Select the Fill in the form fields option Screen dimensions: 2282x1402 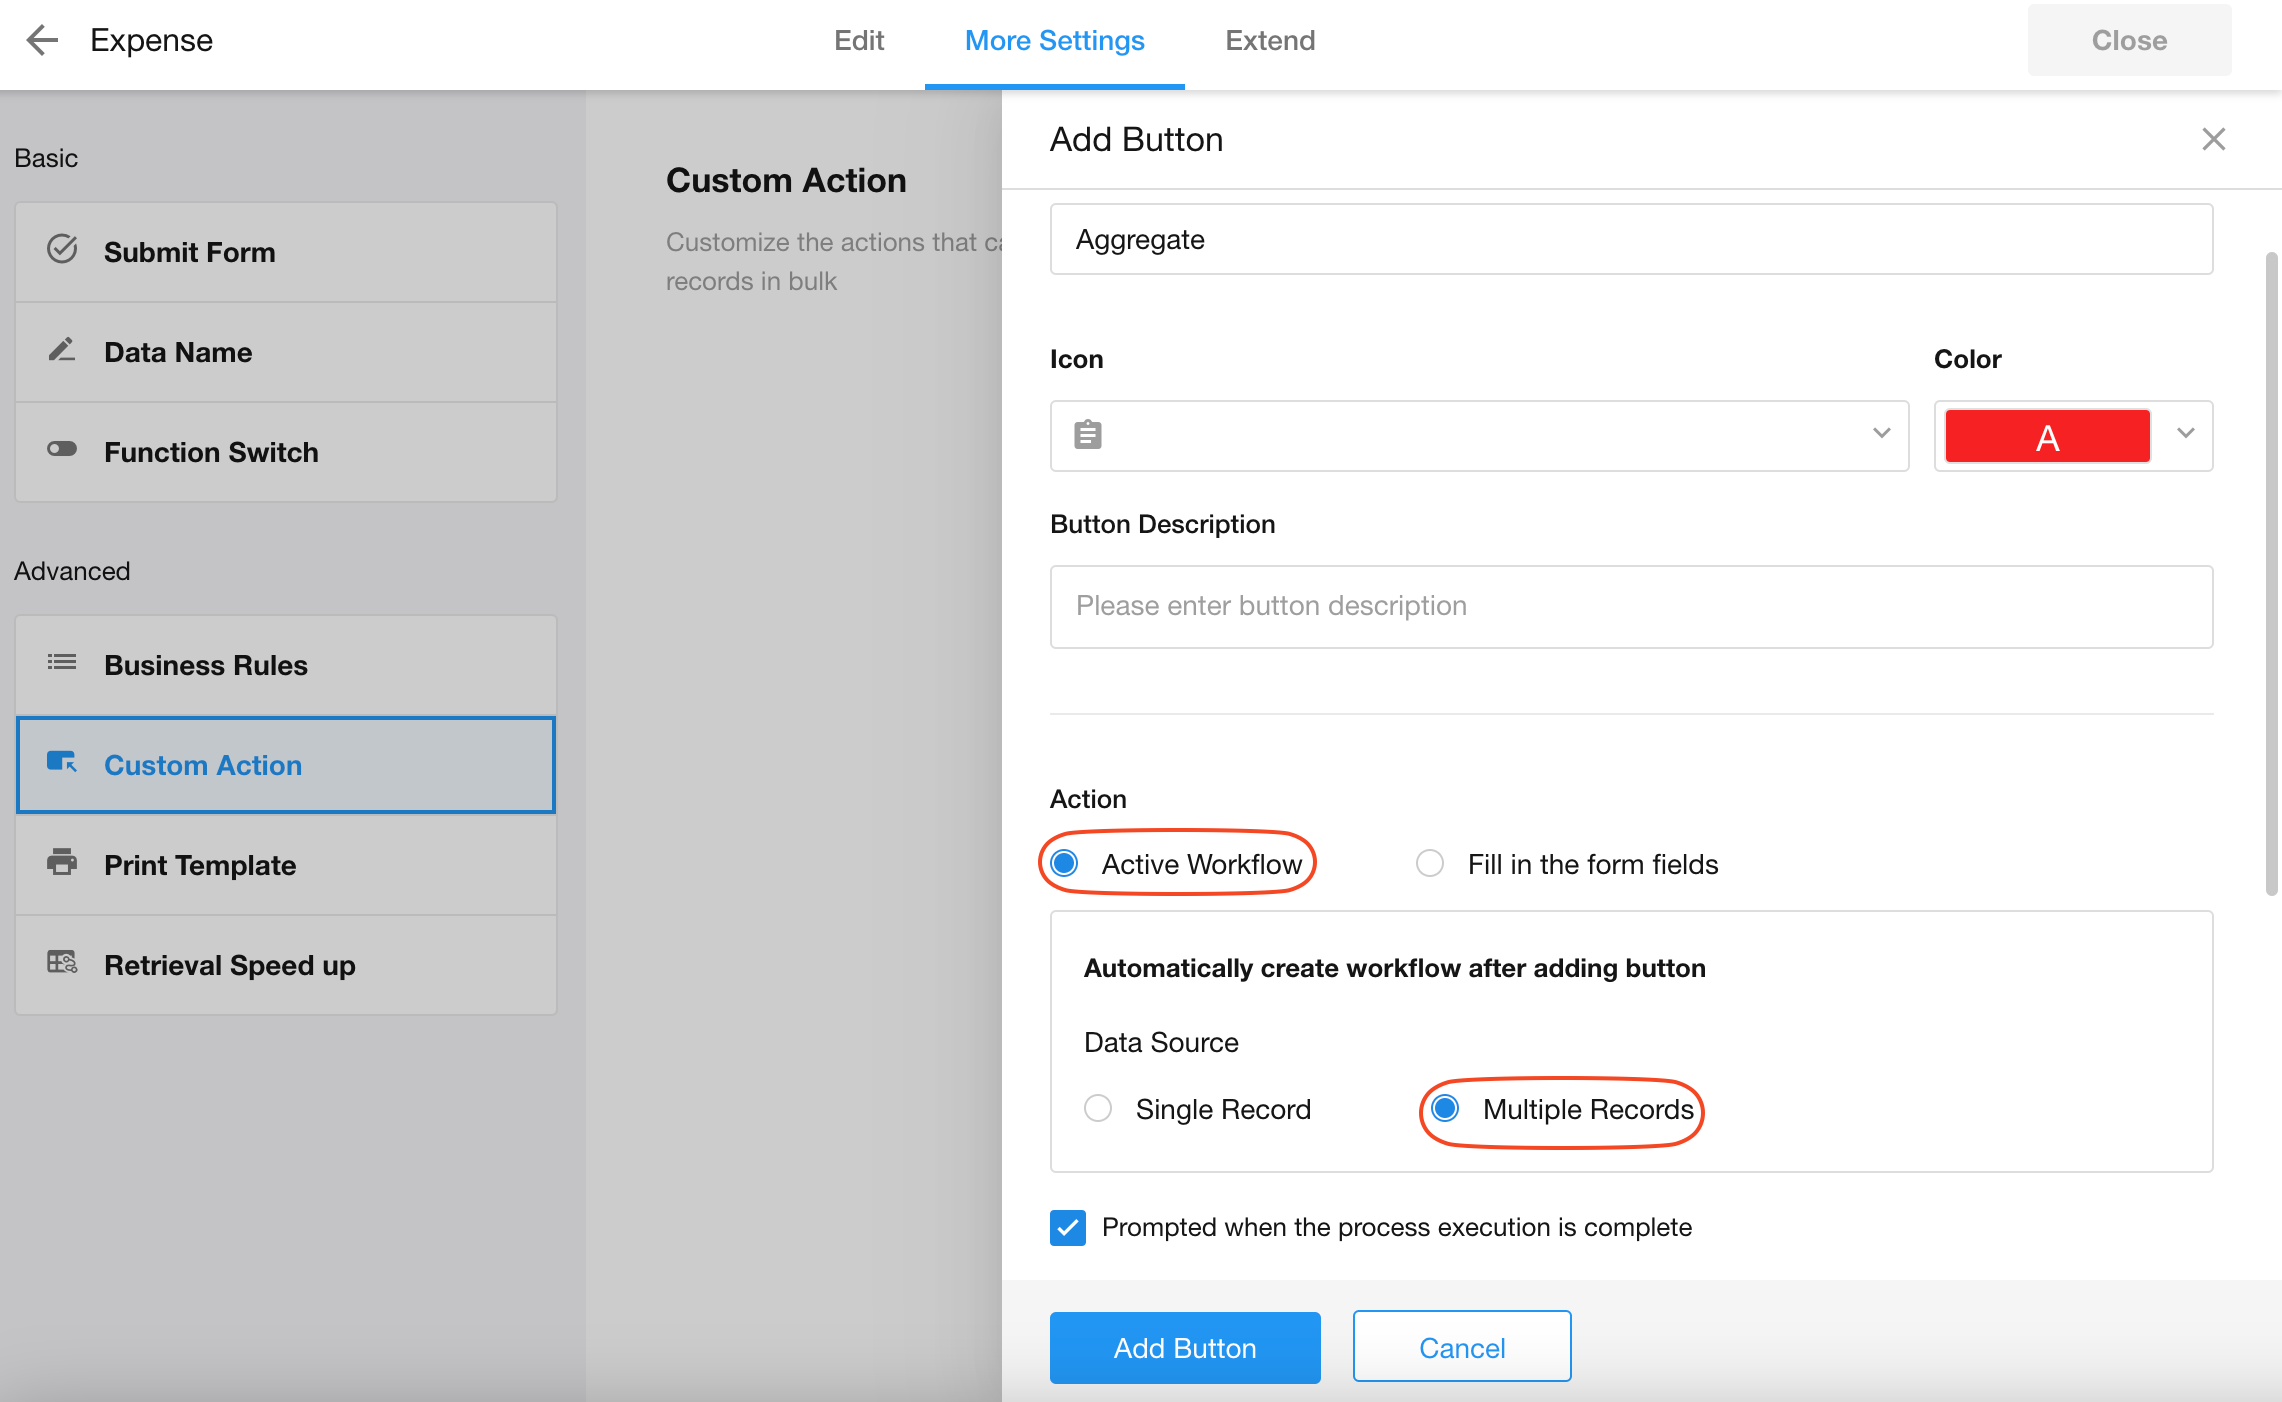(x=1430, y=863)
